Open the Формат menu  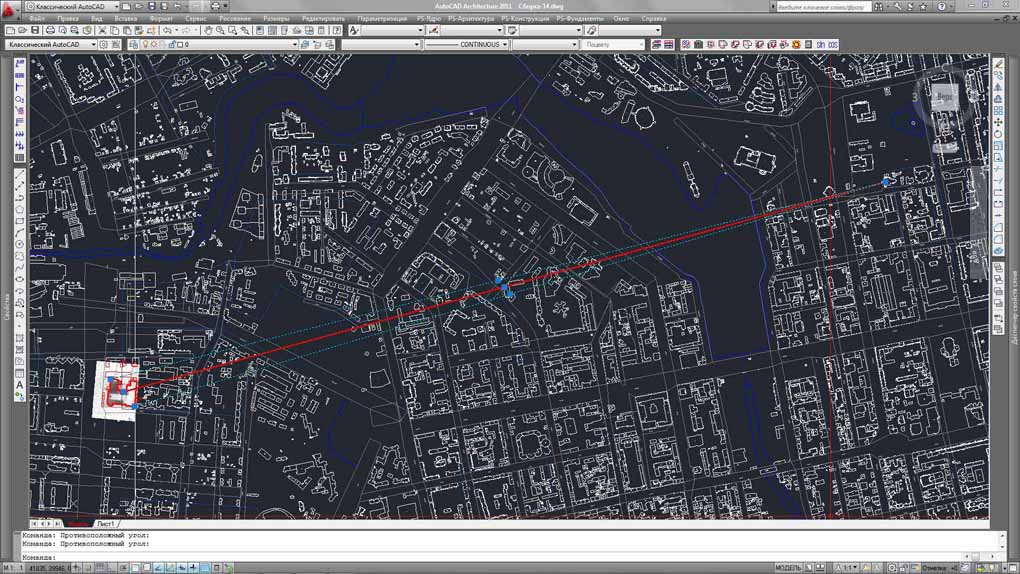[159, 18]
